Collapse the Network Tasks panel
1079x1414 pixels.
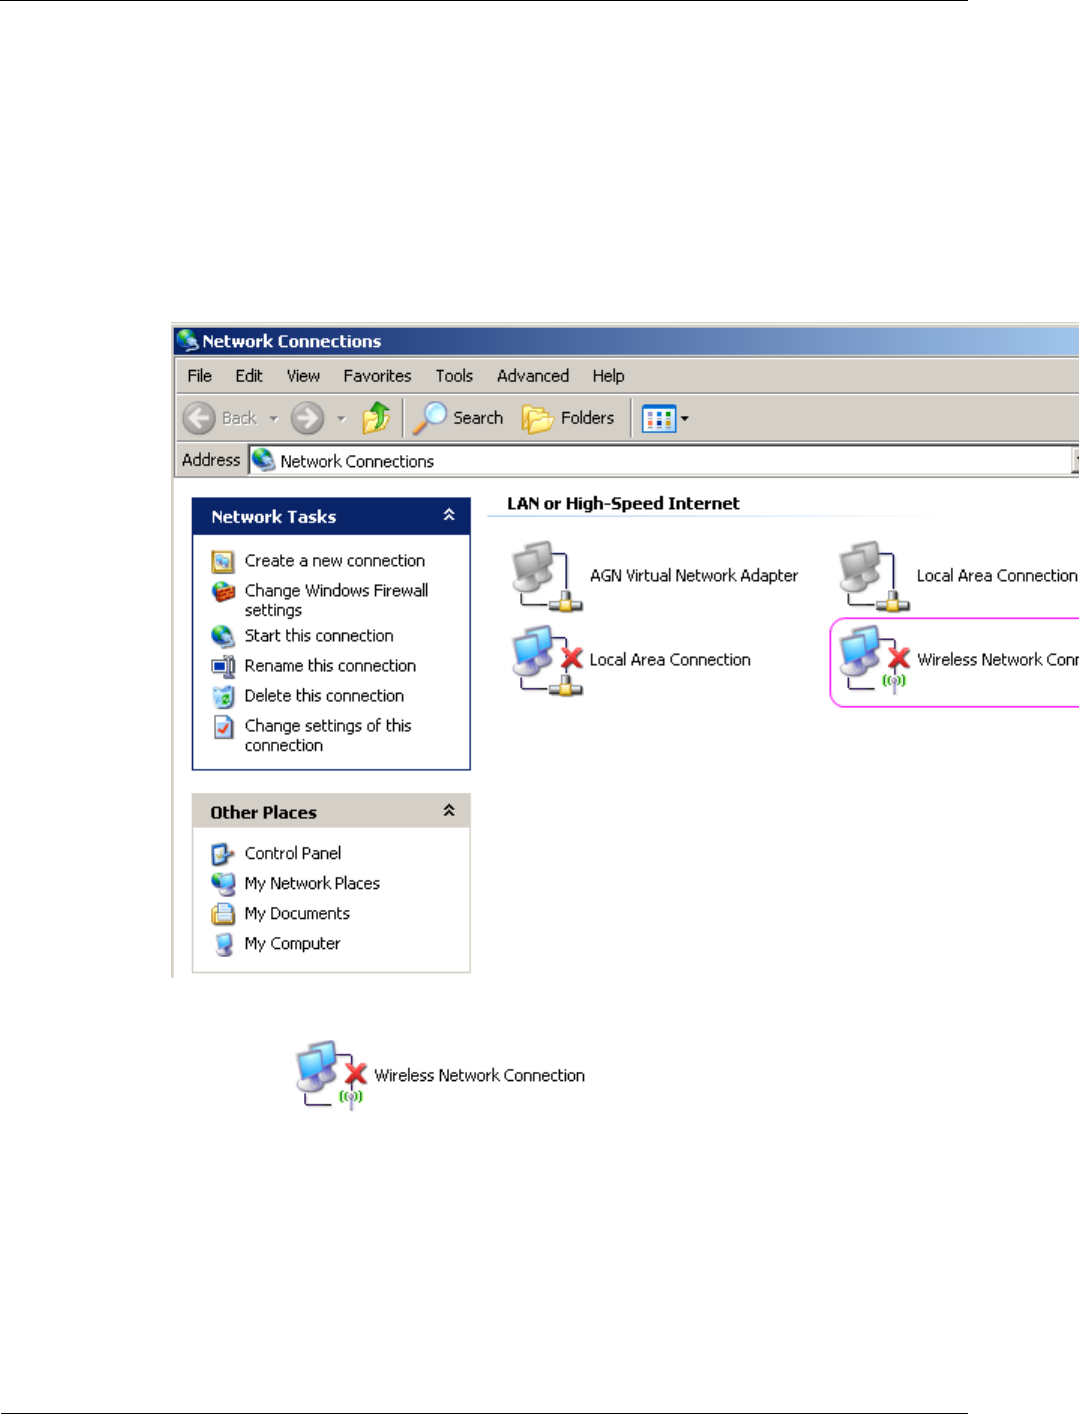click(x=449, y=515)
